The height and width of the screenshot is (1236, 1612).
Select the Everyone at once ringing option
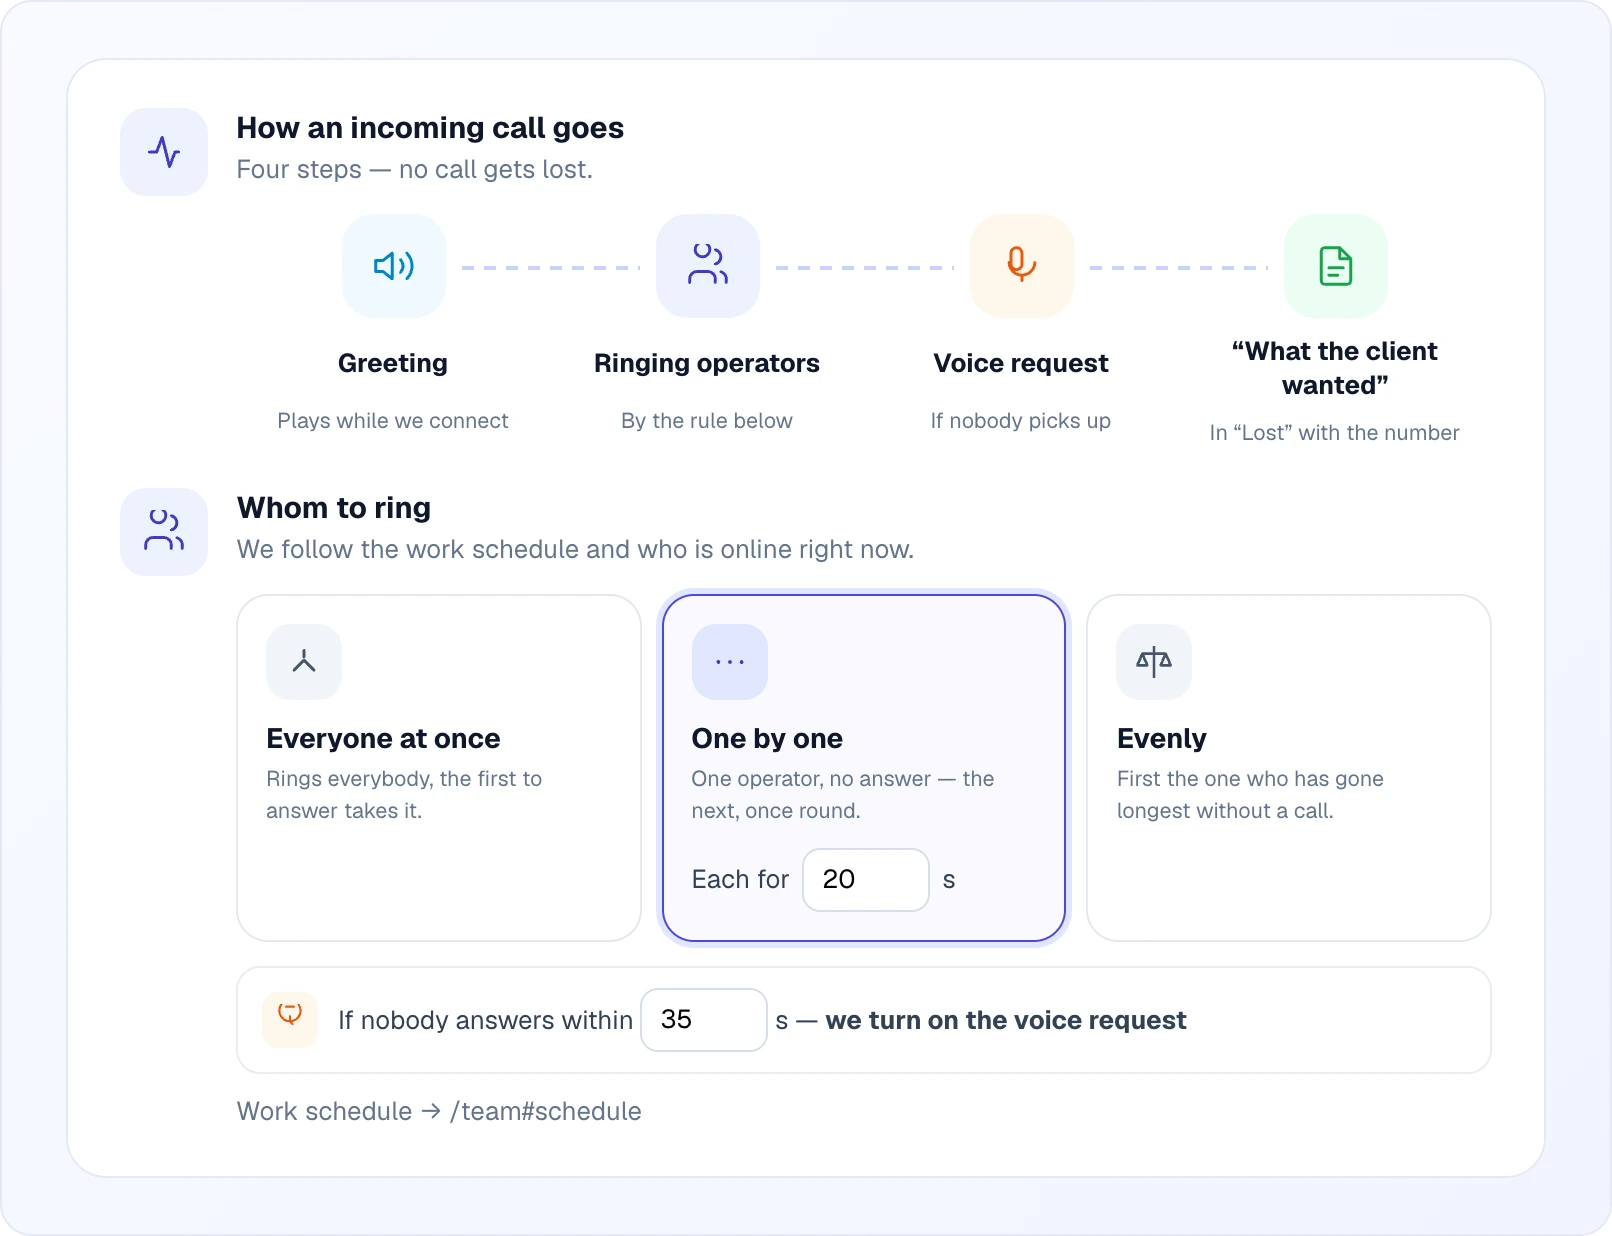coord(439,768)
